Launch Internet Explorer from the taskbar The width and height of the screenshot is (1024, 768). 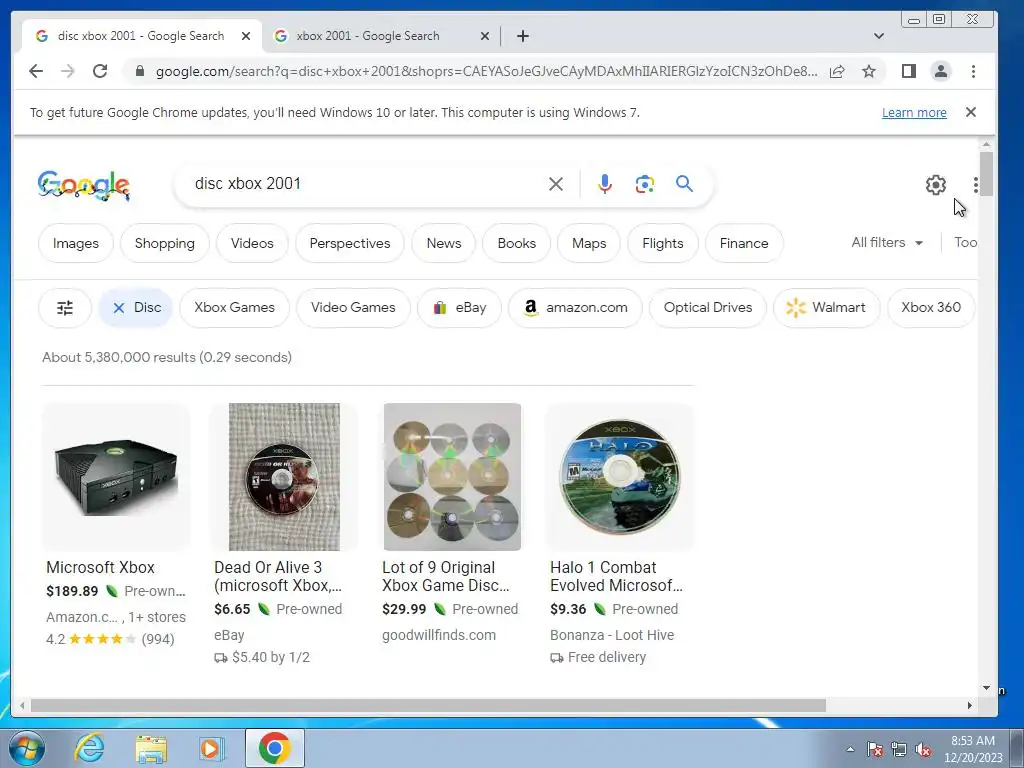[89, 748]
